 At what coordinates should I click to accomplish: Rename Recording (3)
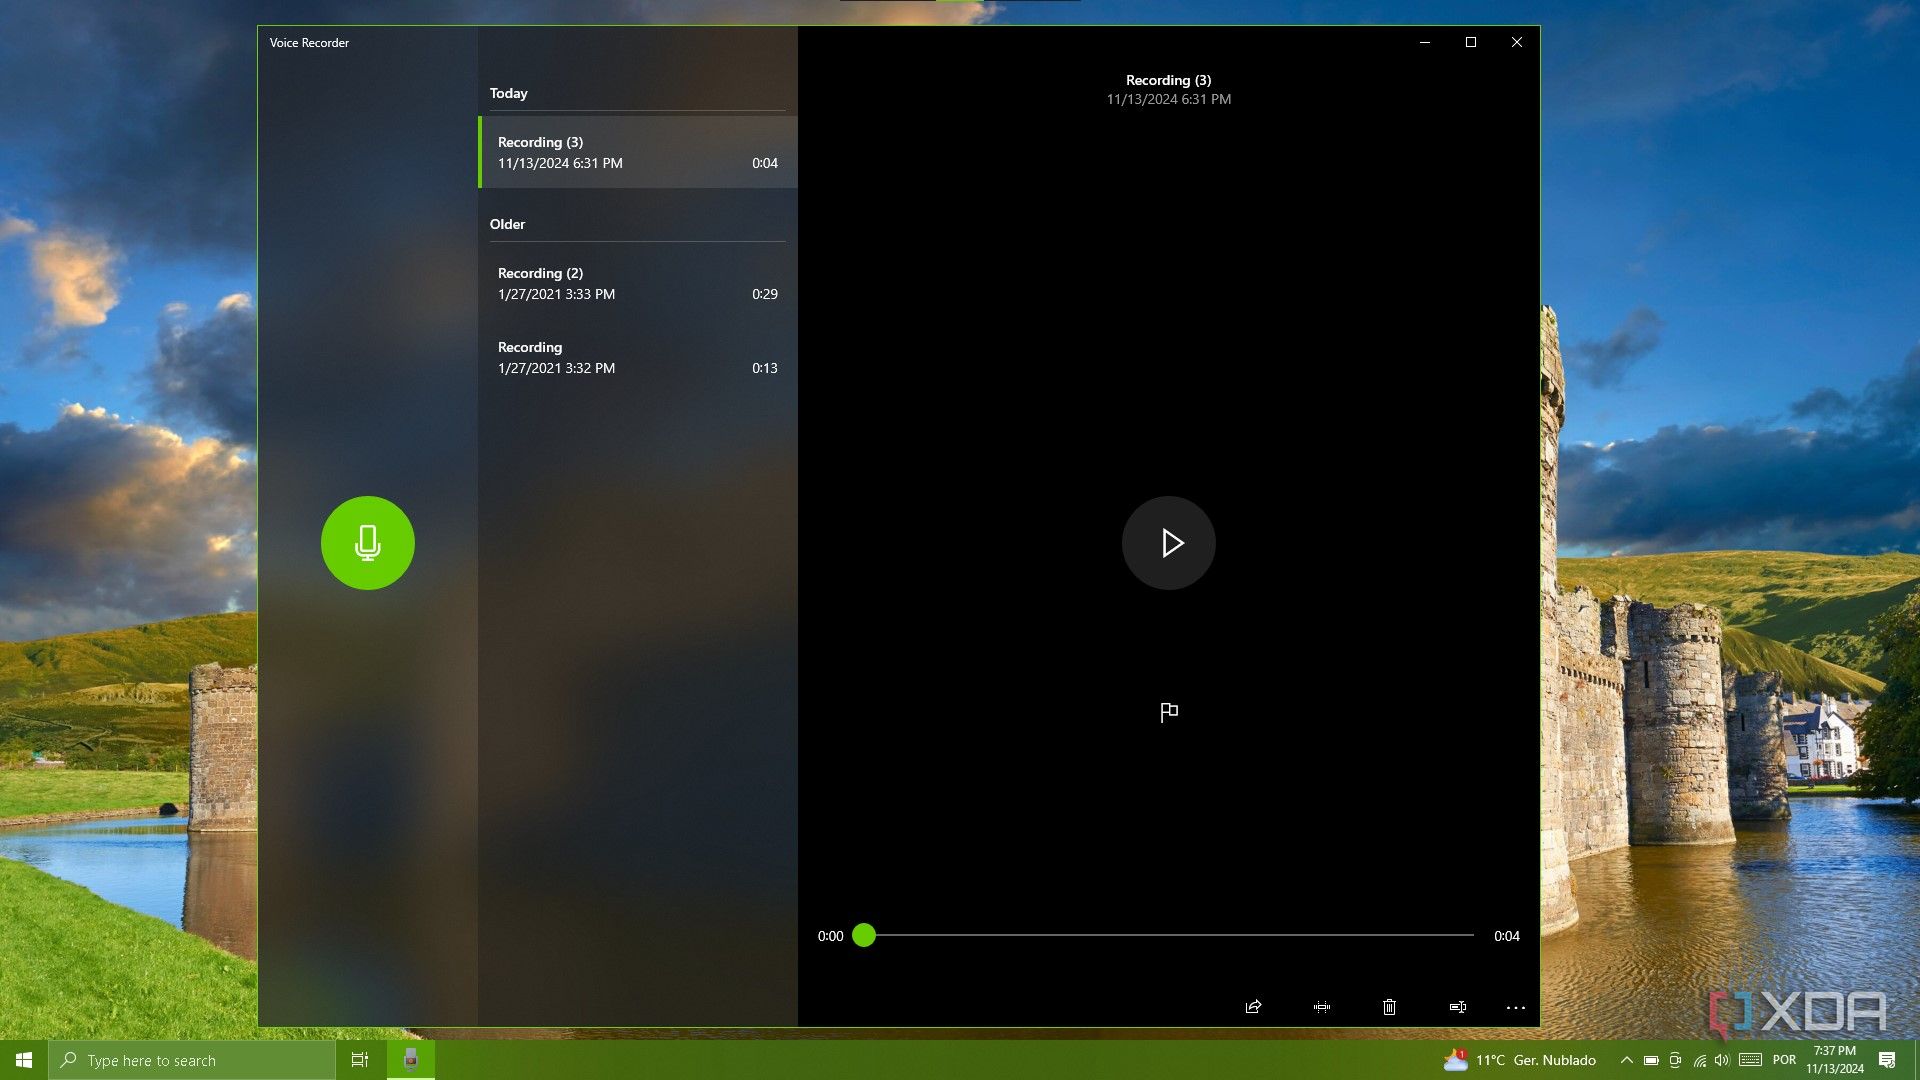point(1457,1007)
